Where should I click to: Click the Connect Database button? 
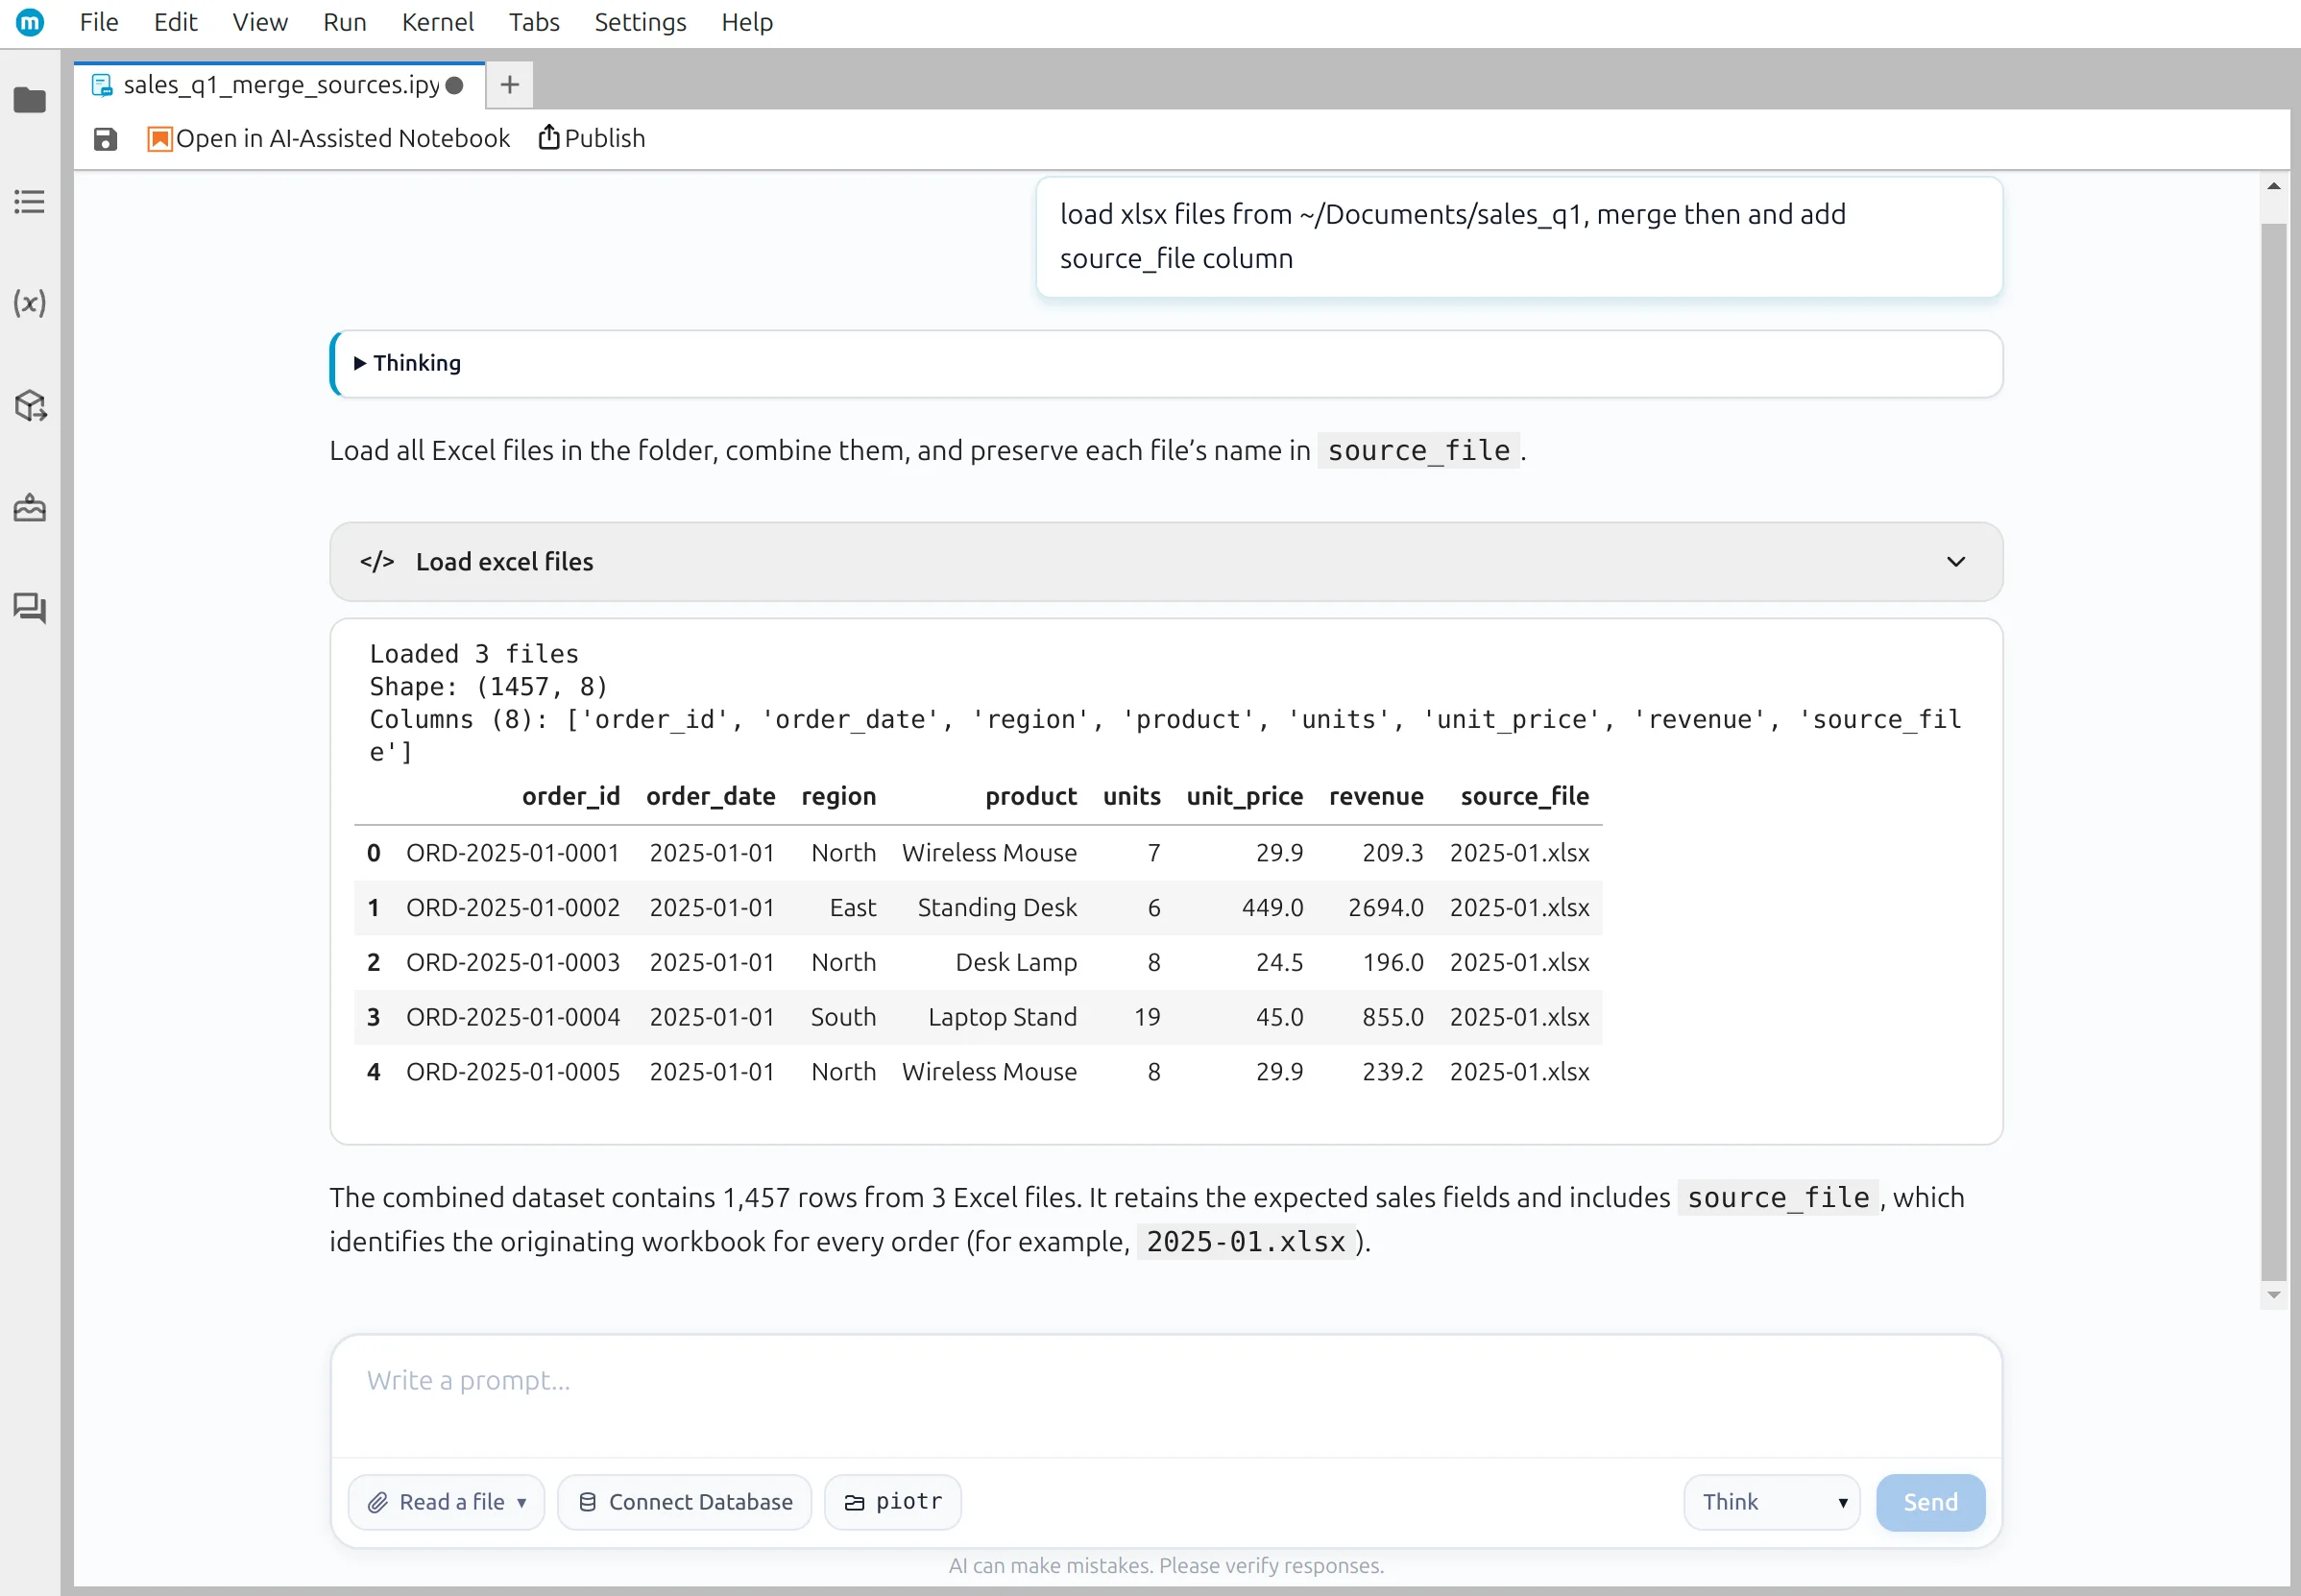click(685, 1502)
